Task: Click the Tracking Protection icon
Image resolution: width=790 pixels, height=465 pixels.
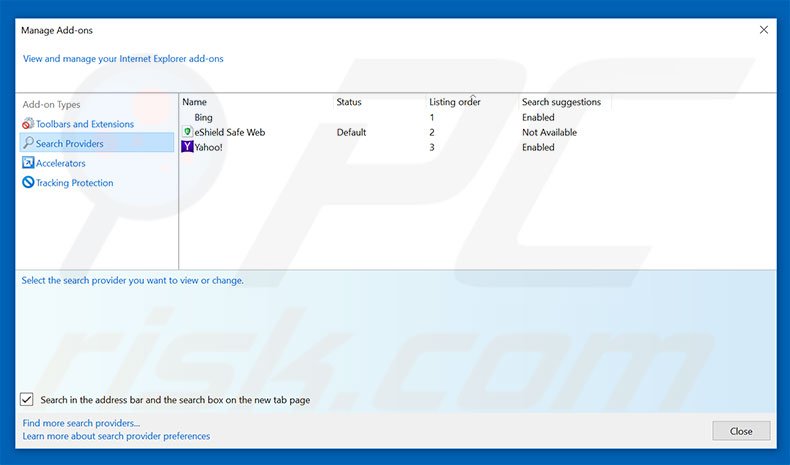Action: click(28, 182)
